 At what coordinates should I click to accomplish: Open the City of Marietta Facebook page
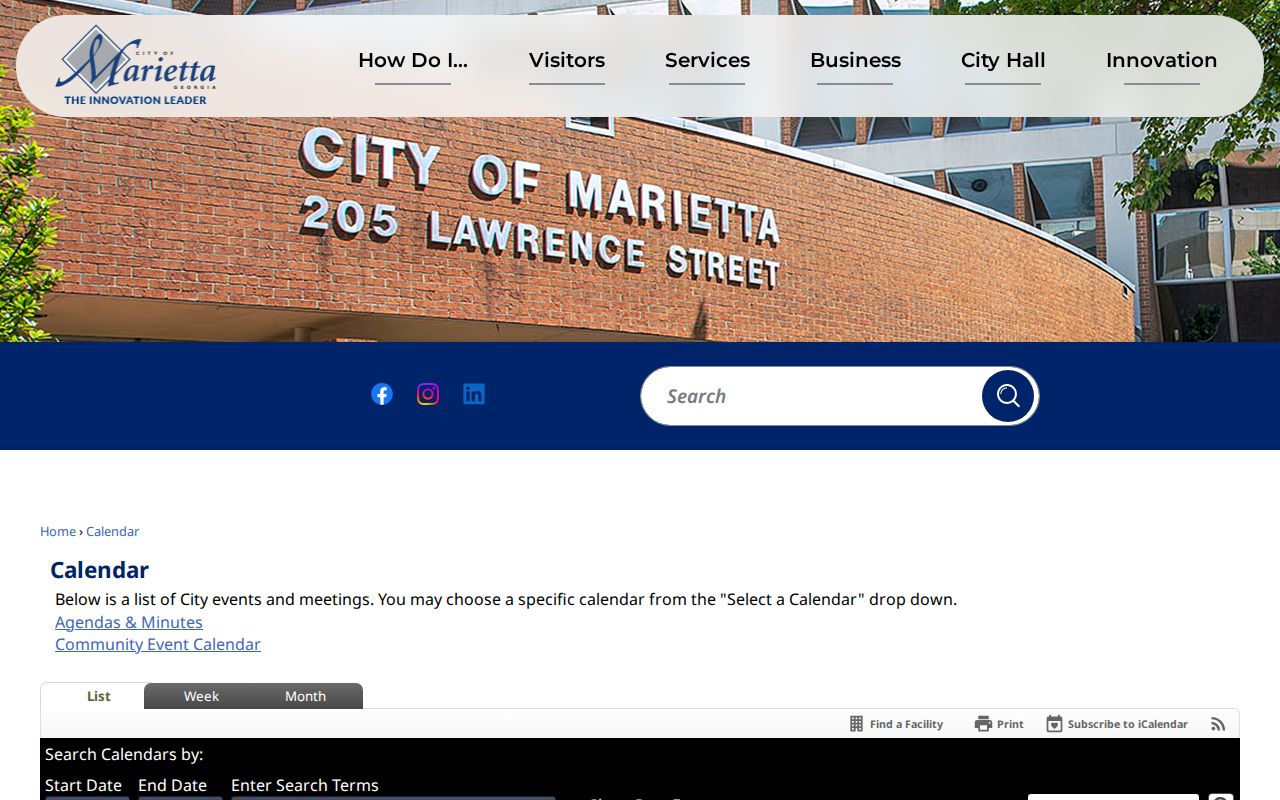pyautogui.click(x=382, y=394)
